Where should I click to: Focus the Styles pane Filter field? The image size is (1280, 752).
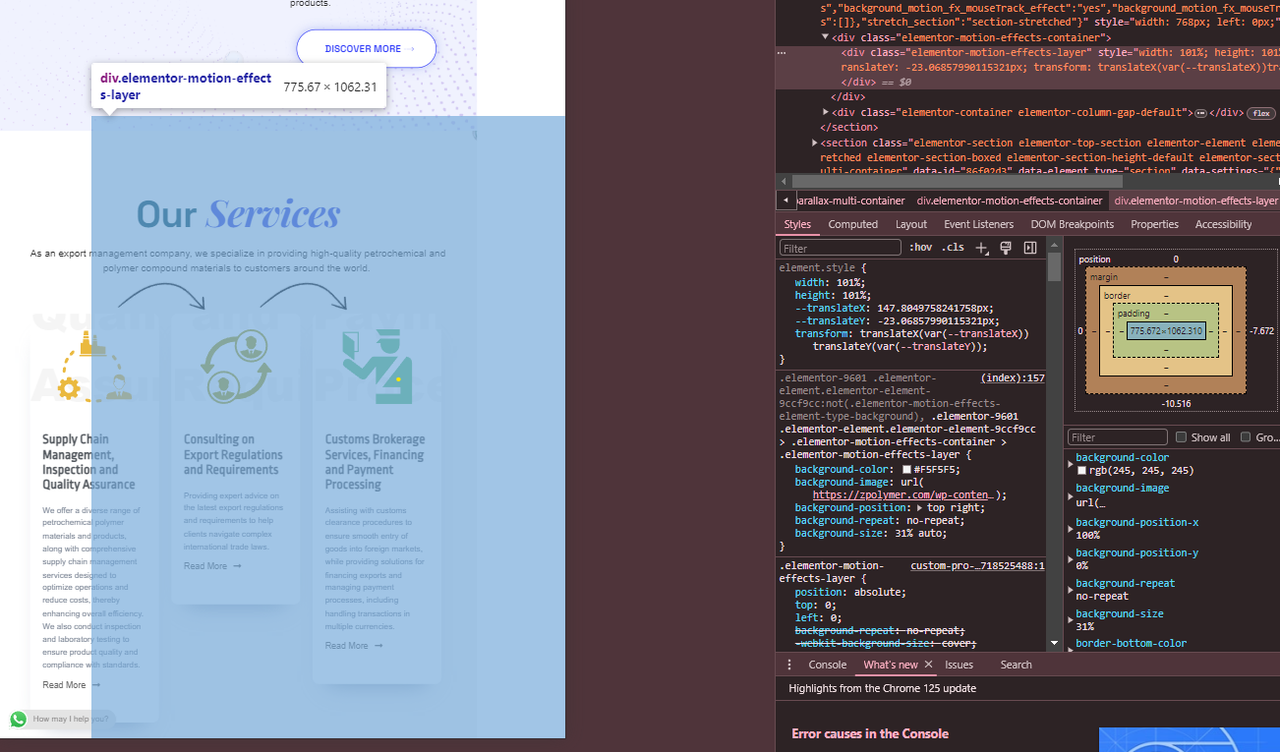point(840,248)
